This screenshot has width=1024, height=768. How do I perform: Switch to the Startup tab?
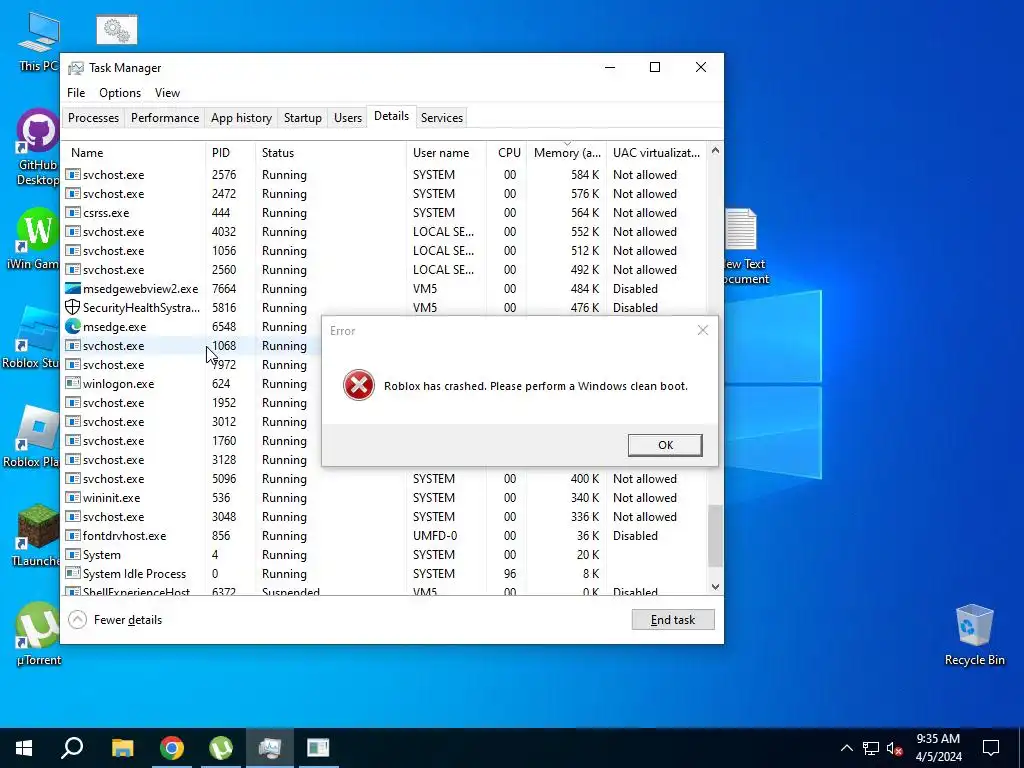click(x=302, y=118)
